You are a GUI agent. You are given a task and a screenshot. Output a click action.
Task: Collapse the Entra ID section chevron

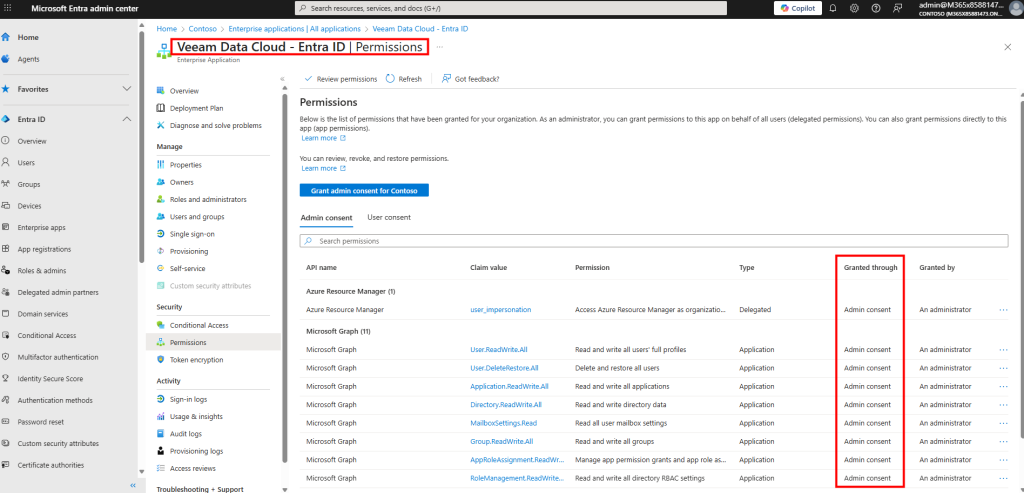point(126,120)
